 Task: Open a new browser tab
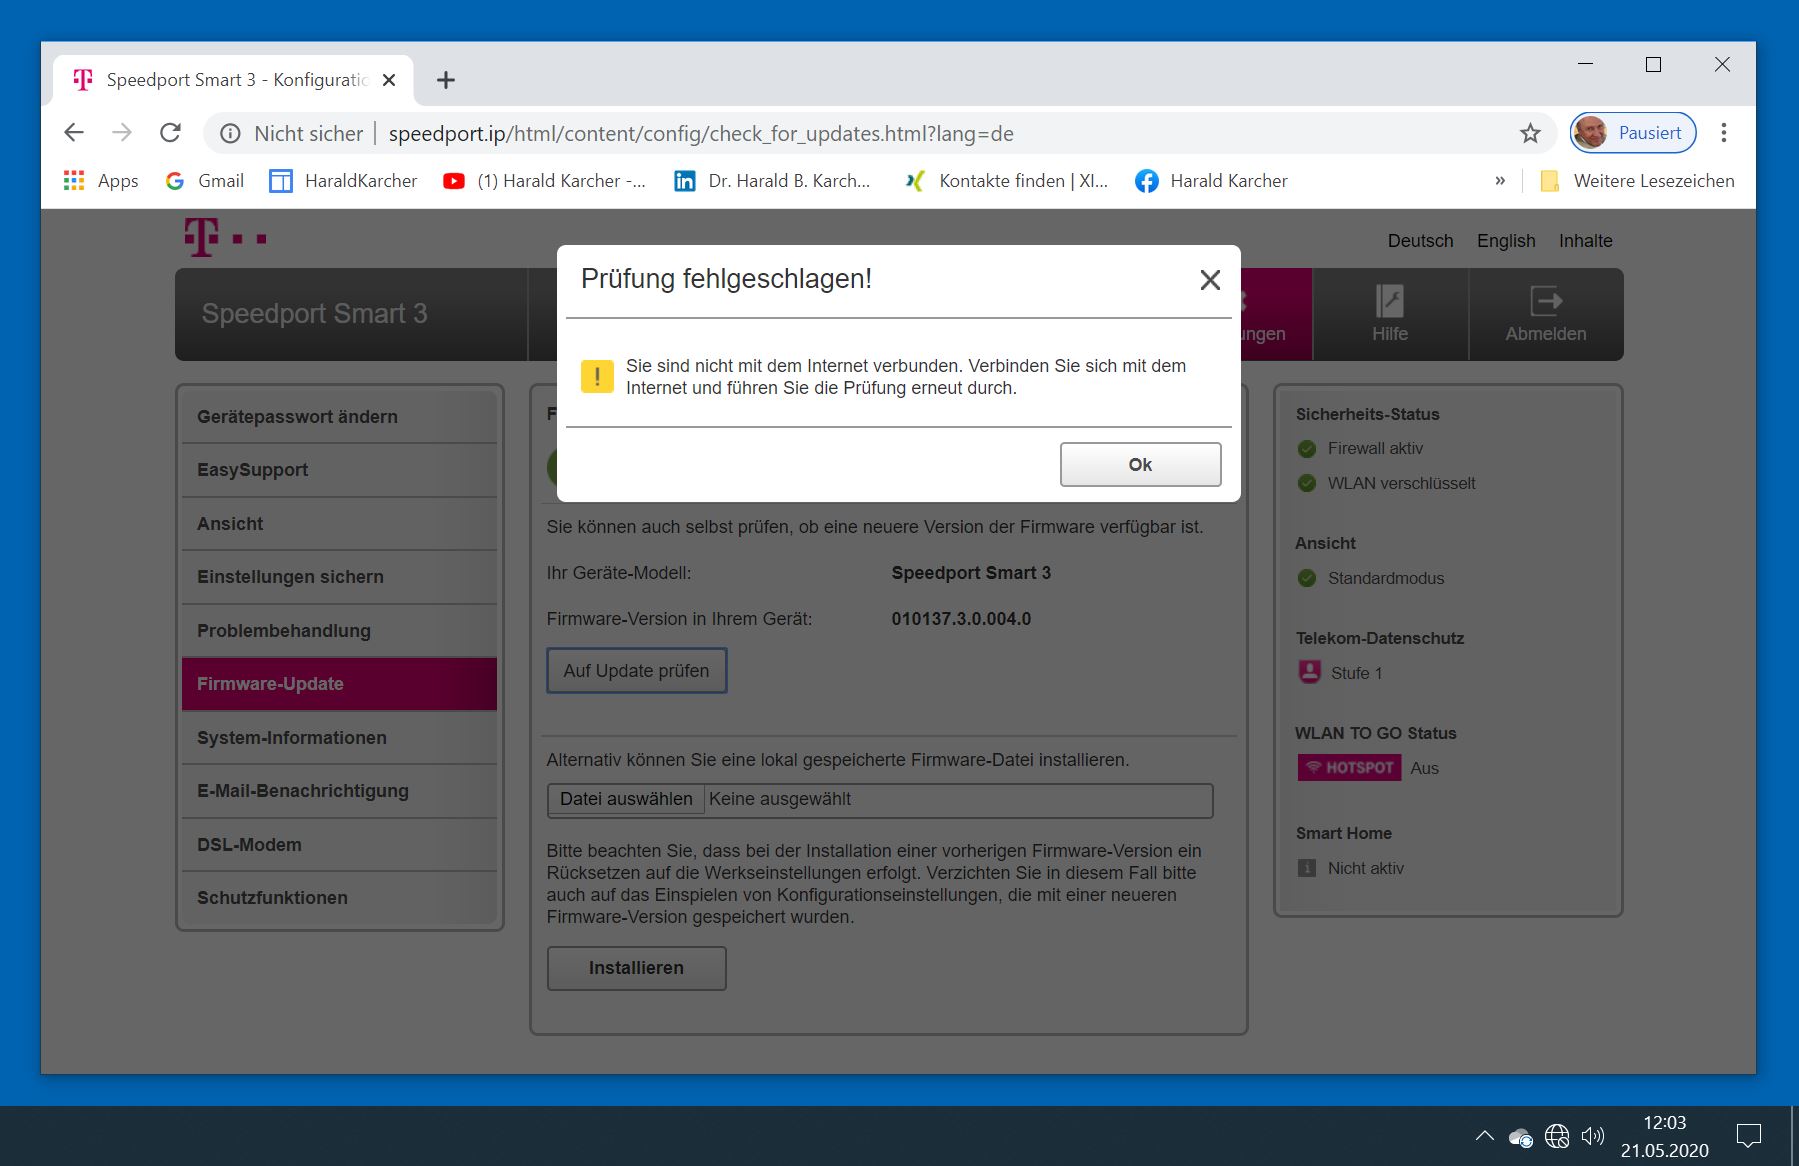[x=446, y=80]
